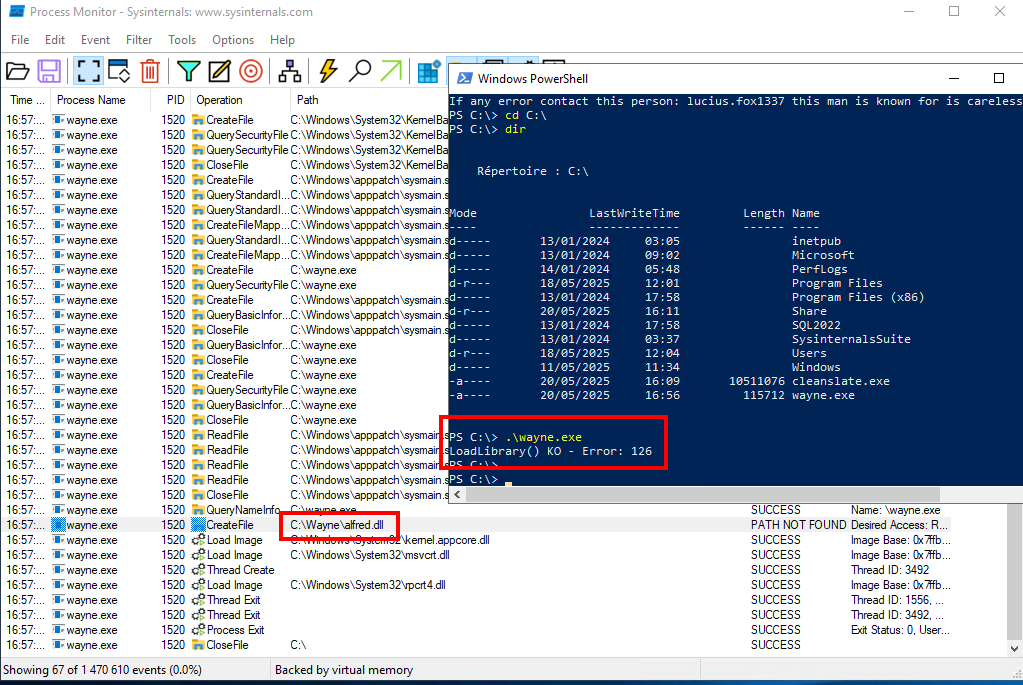The width and height of the screenshot is (1023, 685).
Task: Select the C:\Wayne\alfred.dll path cell
Action: pyautogui.click(x=337, y=525)
